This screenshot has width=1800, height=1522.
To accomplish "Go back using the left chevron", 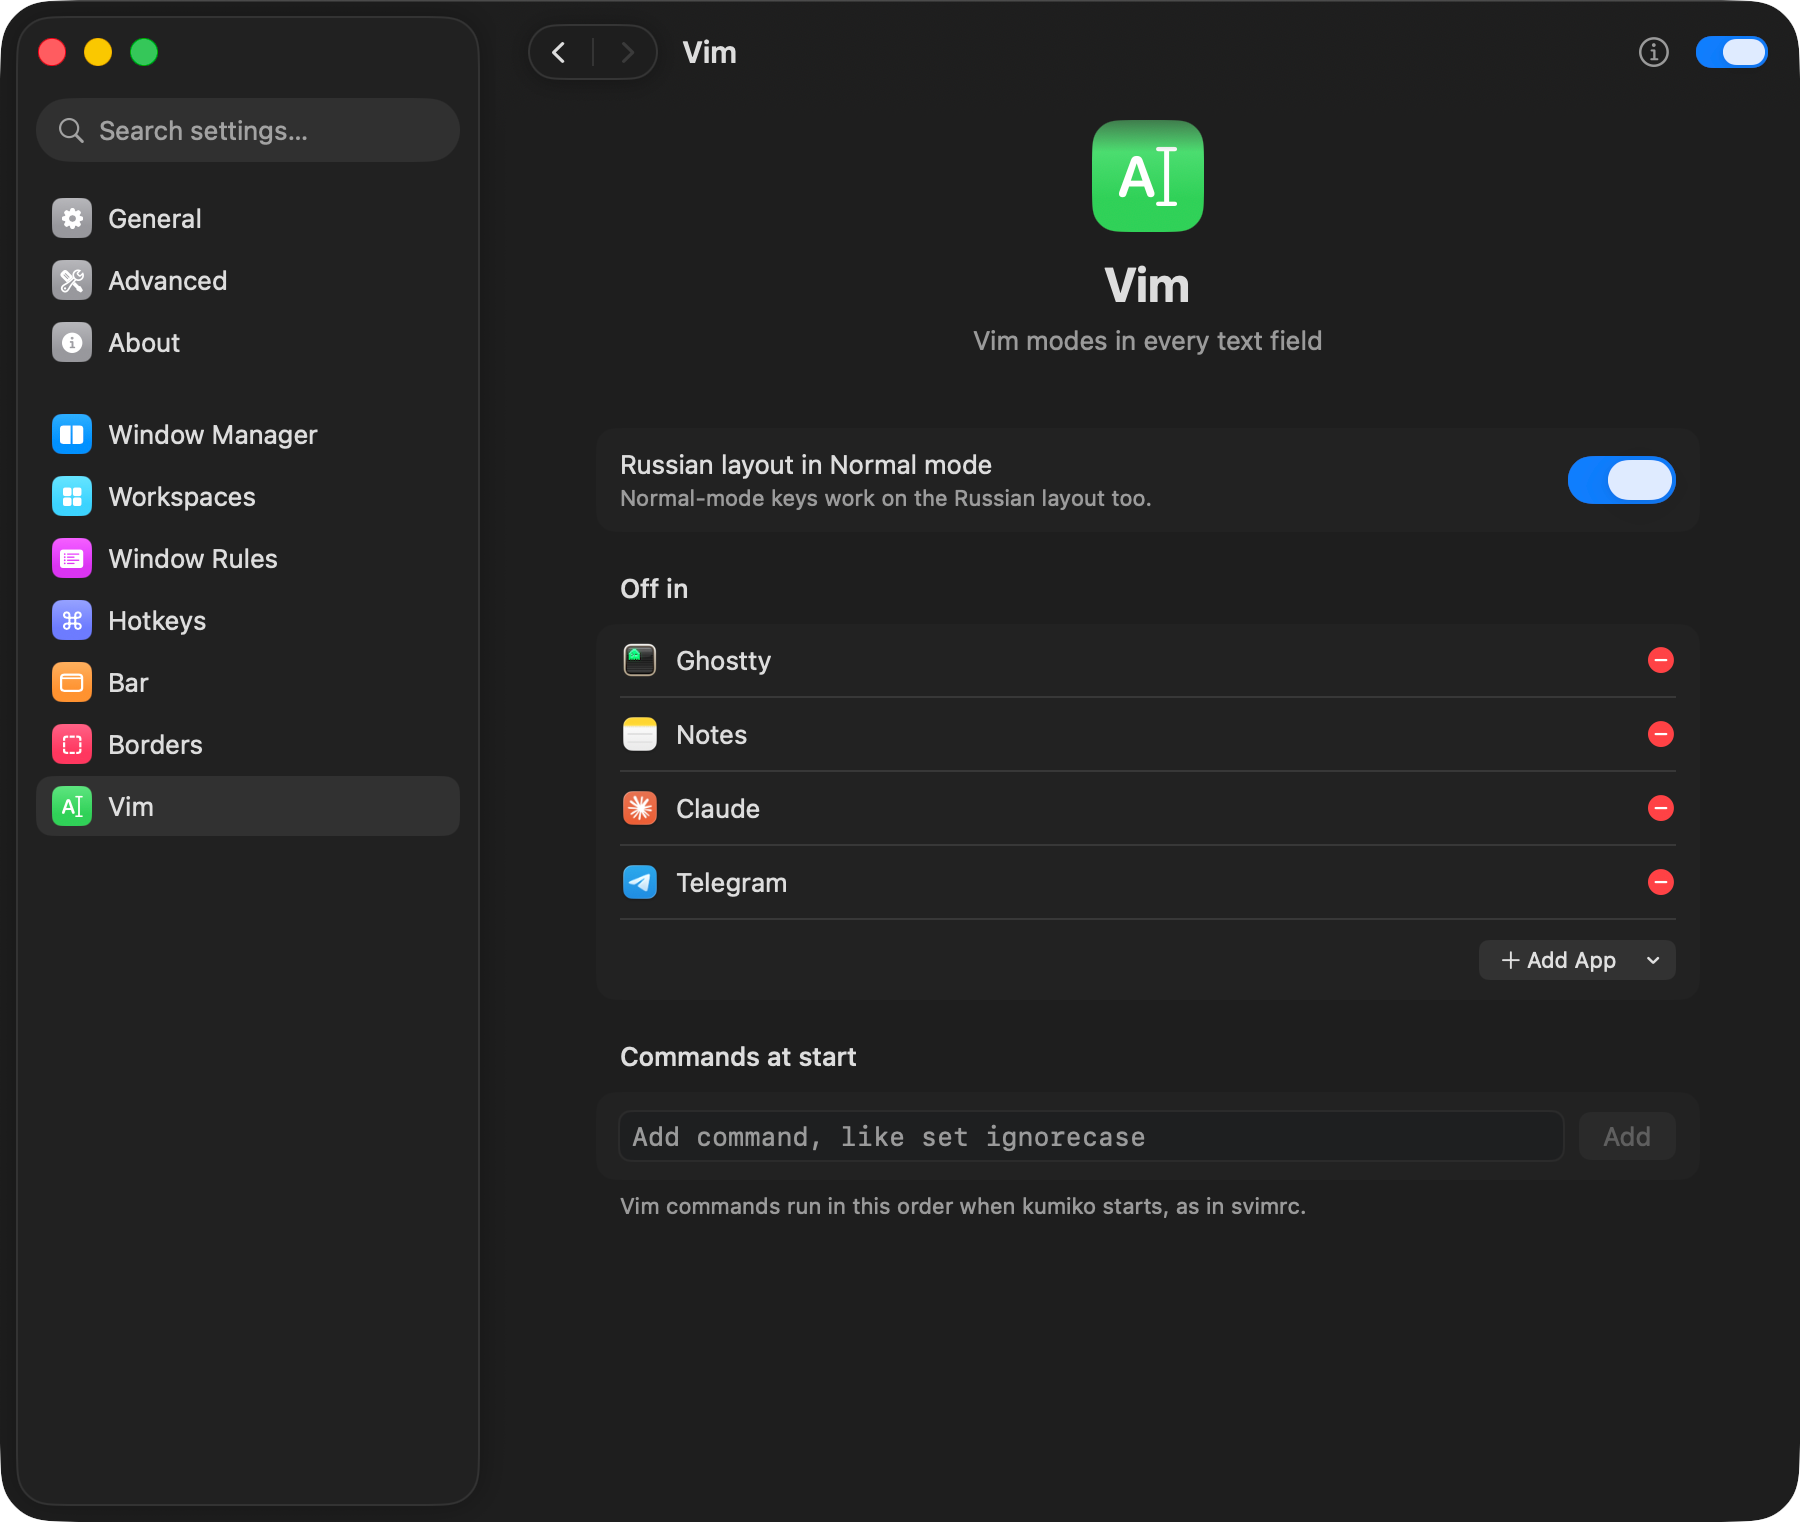I will pyautogui.click(x=560, y=52).
